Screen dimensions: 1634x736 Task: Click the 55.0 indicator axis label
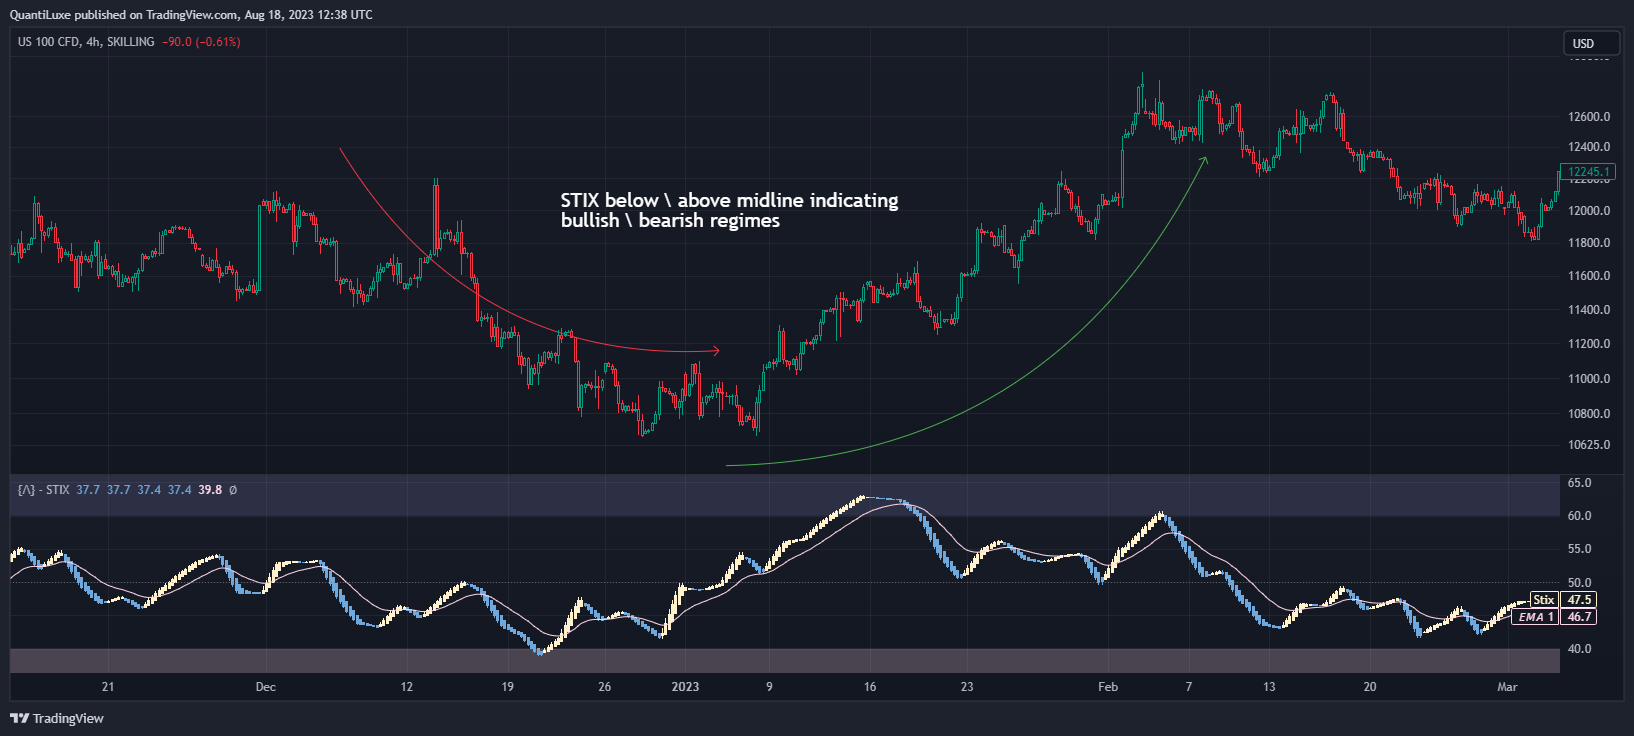(x=1580, y=549)
